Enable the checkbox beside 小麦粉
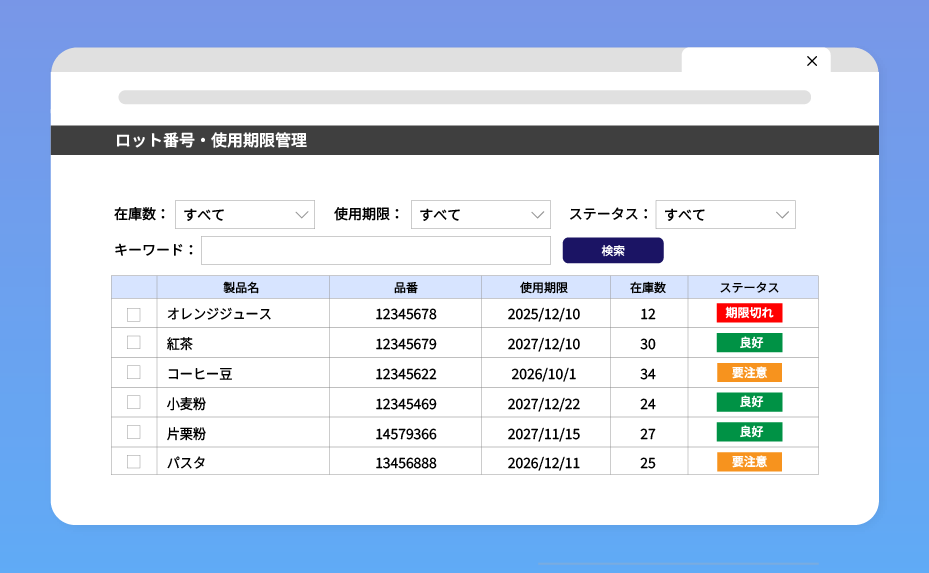The image size is (929, 573). pyautogui.click(x=134, y=402)
